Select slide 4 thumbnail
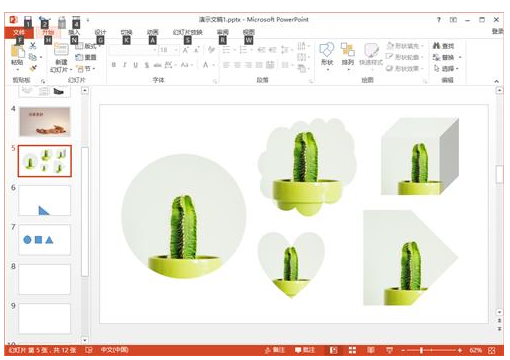510x360 pixels. click(x=45, y=121)
